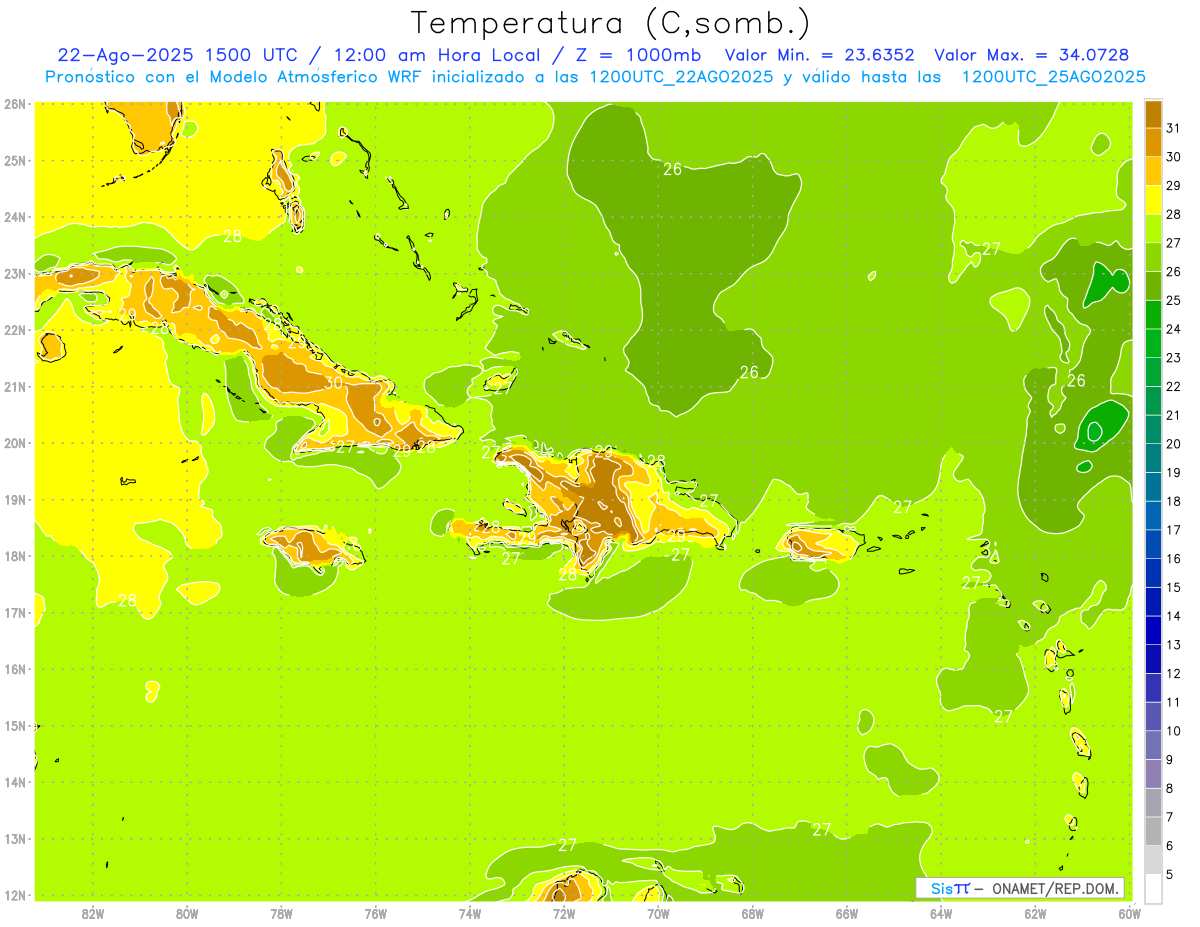Select 'Valor Min. = 23.6352' text
Screen dimensions: 1200x927
pos(819,55)
